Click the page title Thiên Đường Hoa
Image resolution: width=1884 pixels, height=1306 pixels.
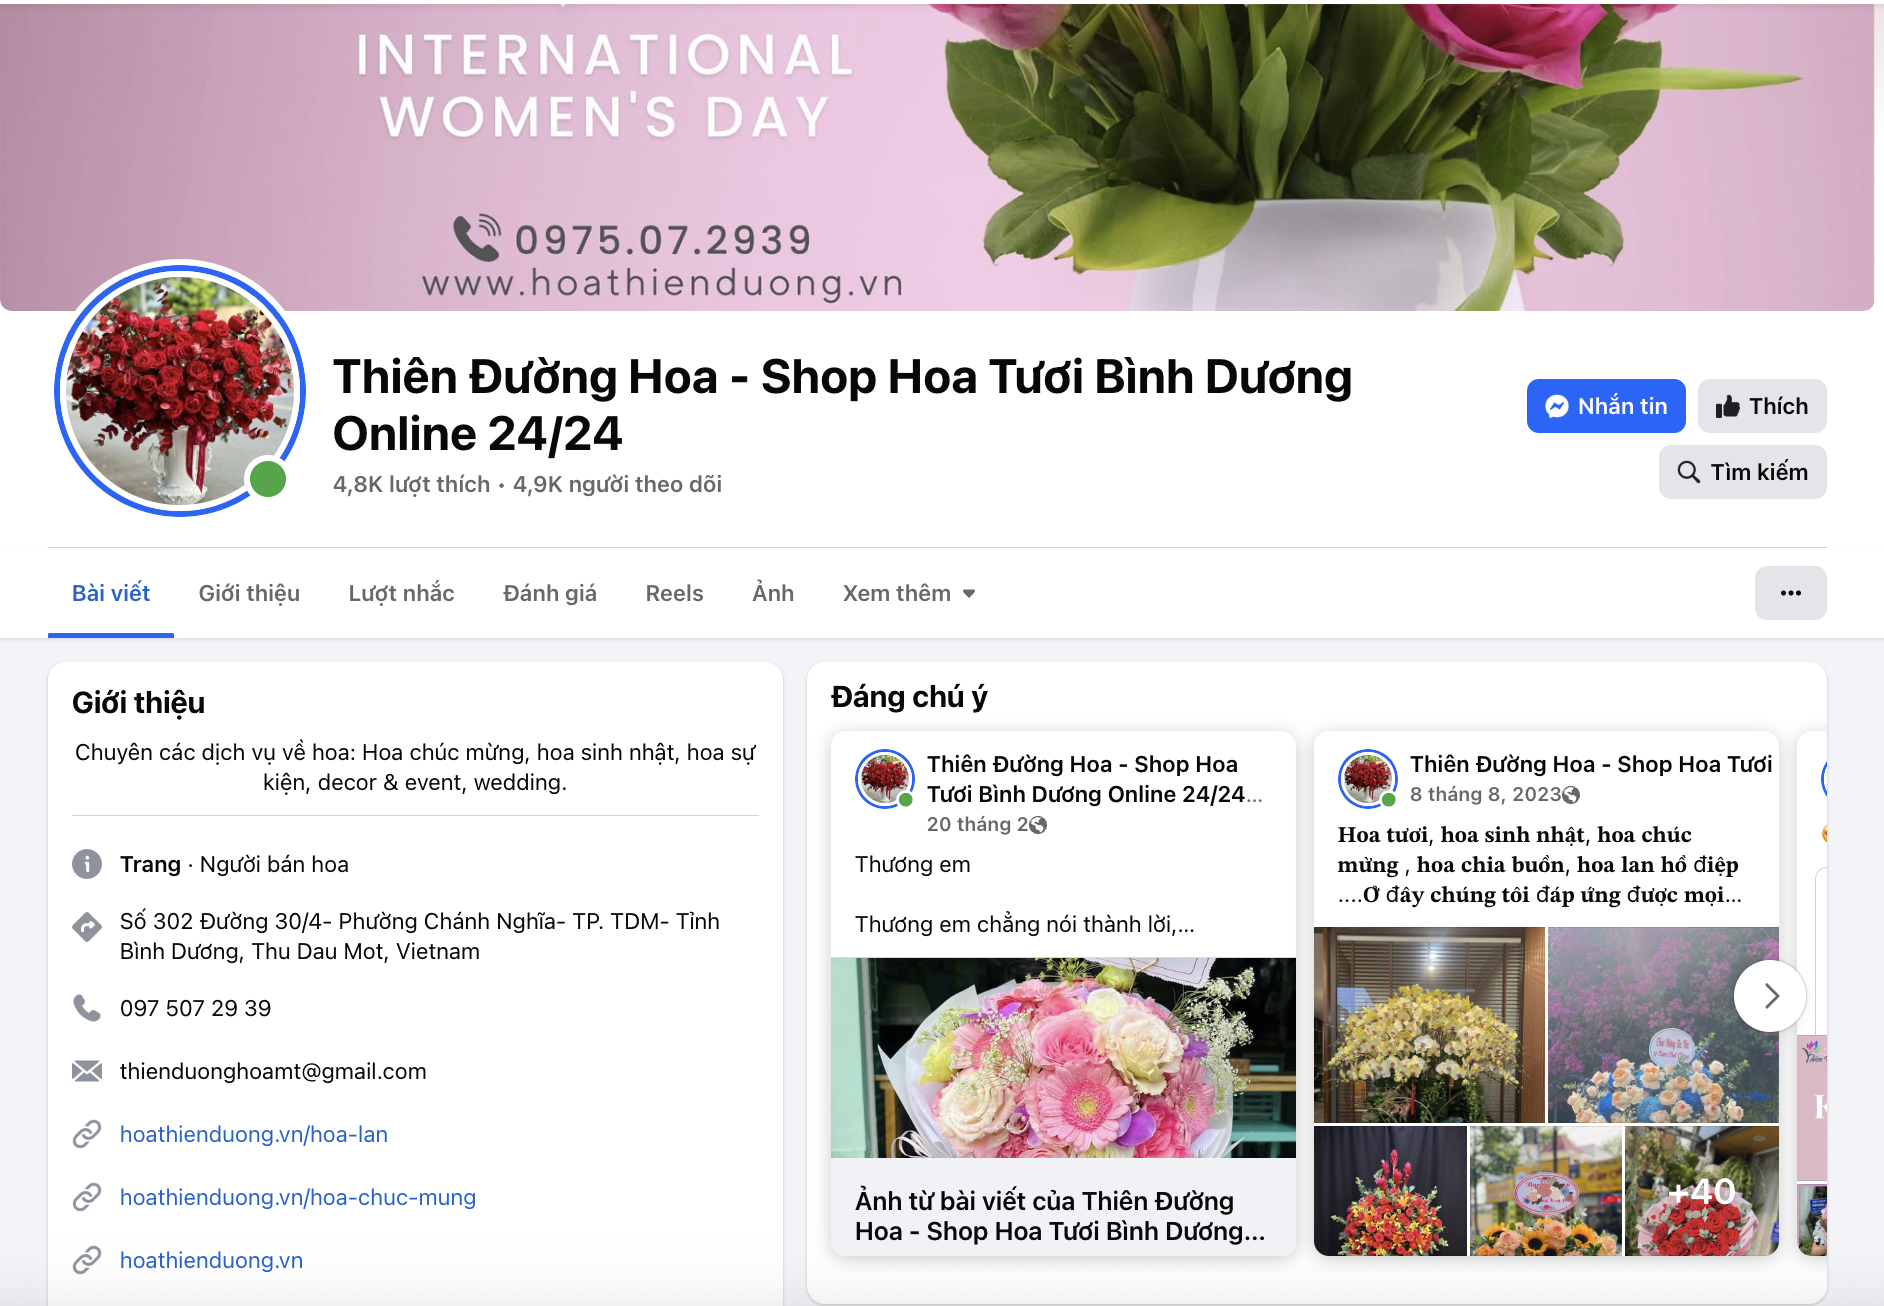tap(842, 405)
